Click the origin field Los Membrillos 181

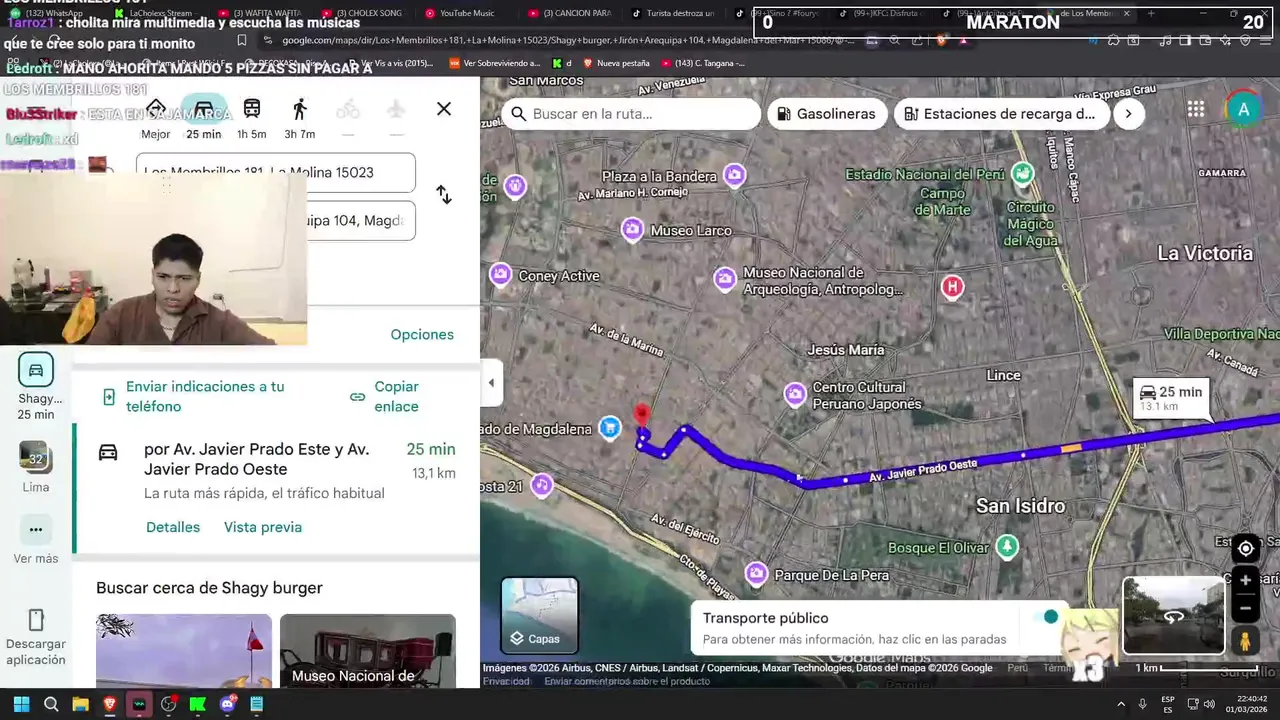(275, 172)
